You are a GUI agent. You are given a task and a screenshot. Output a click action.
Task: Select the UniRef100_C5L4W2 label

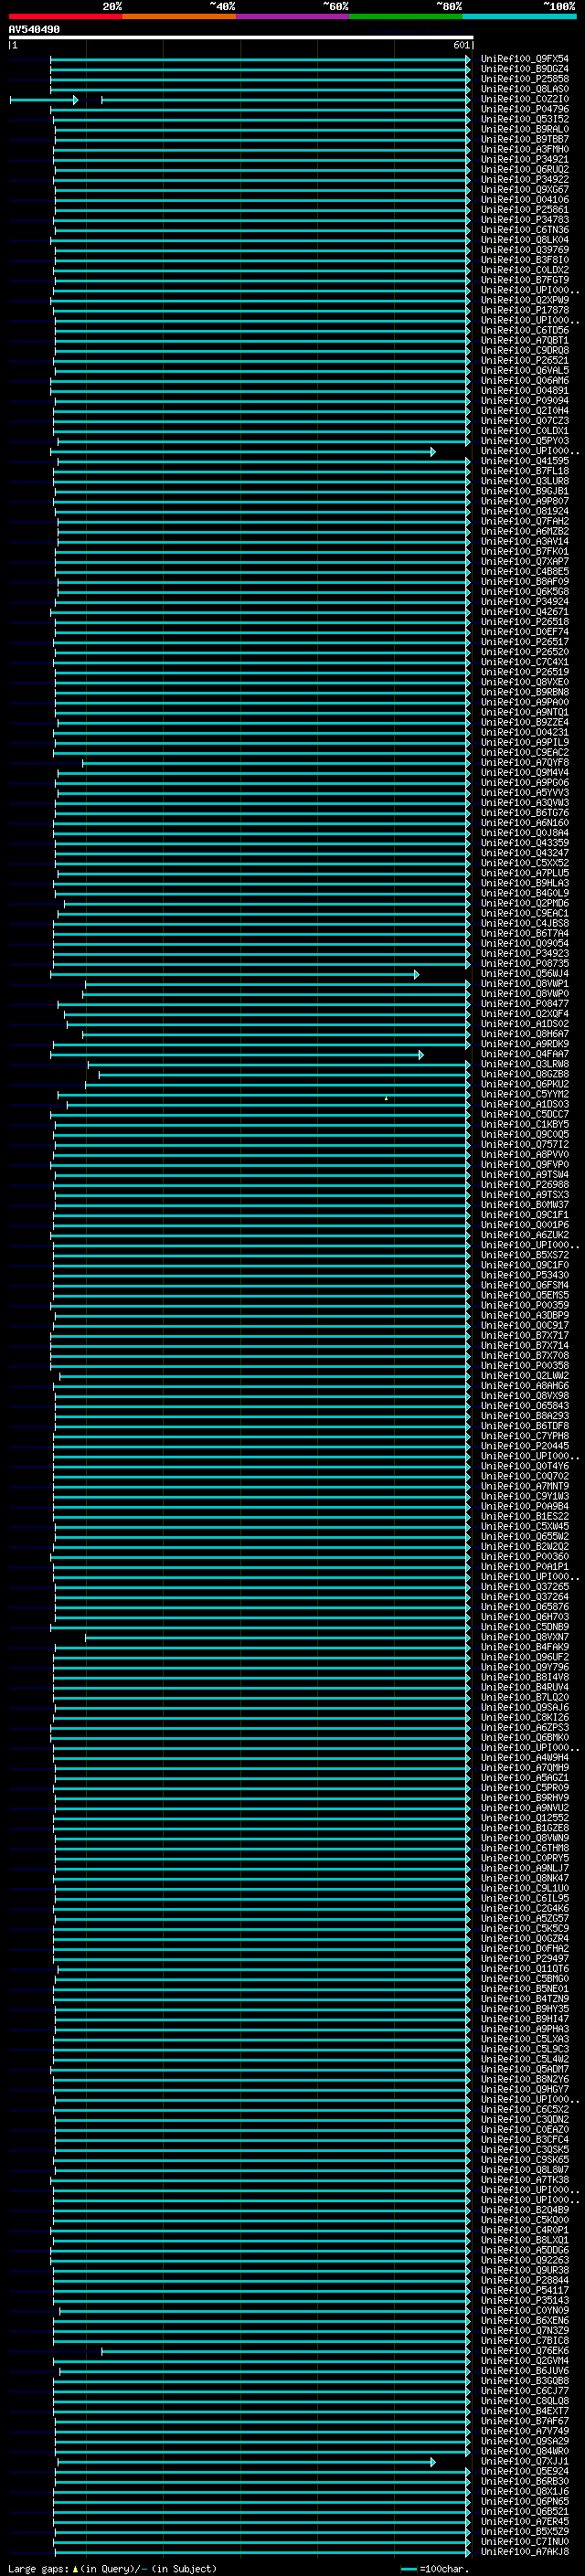point(524,2059)
